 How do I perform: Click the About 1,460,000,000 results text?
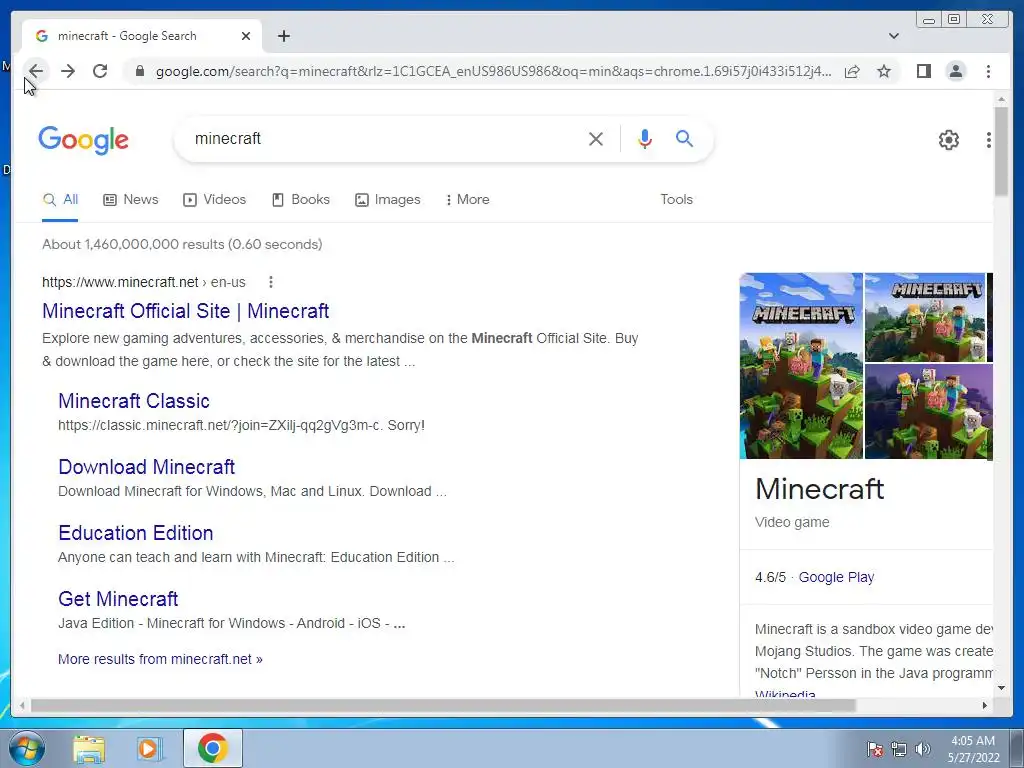click(182, 244)
